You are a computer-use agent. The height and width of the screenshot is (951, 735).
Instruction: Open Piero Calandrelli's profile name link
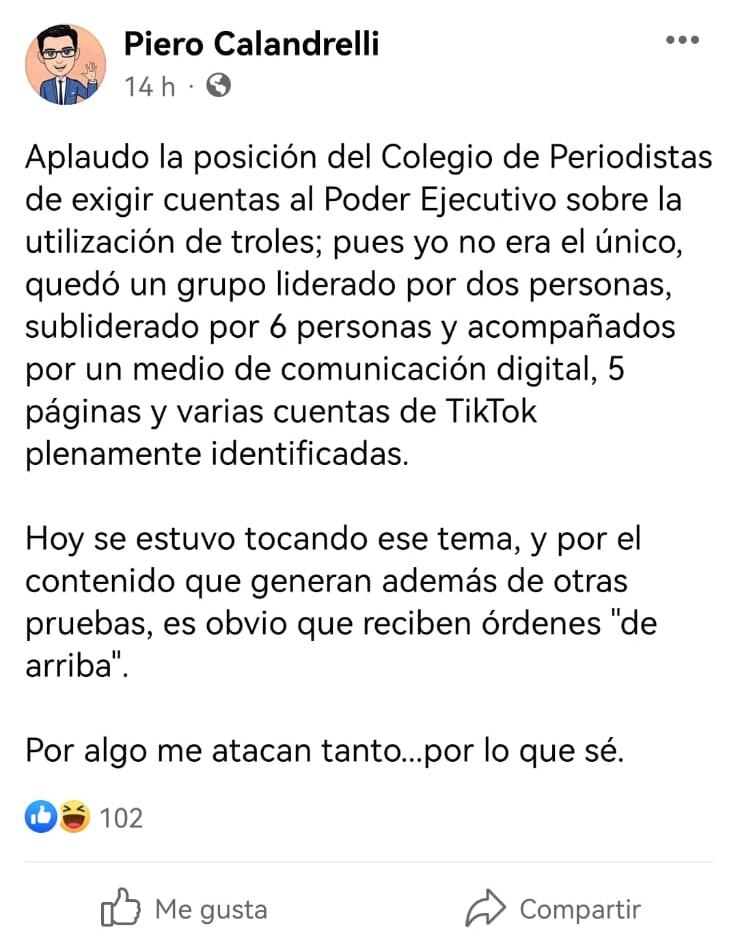[251, 43]
